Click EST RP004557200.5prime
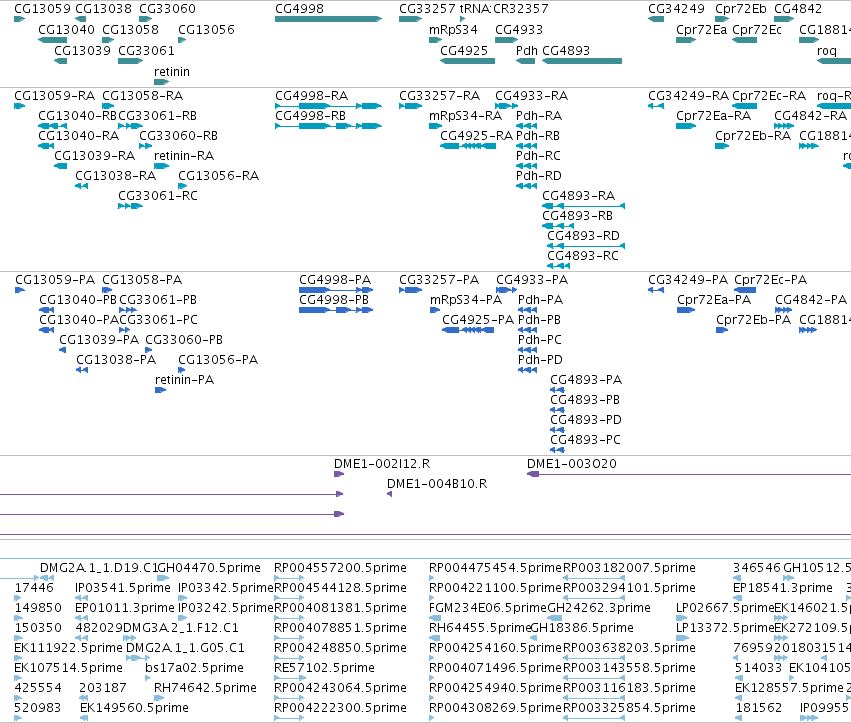Viewport: 851px width, 723px height. coord(340,568)
